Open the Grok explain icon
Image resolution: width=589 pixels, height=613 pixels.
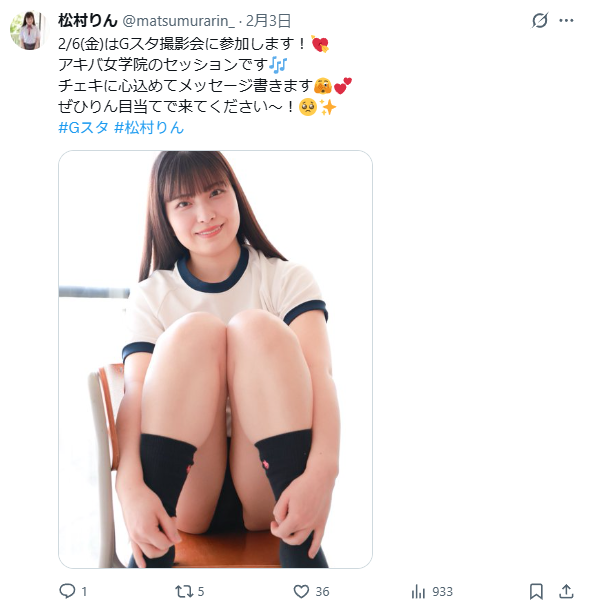539,20
